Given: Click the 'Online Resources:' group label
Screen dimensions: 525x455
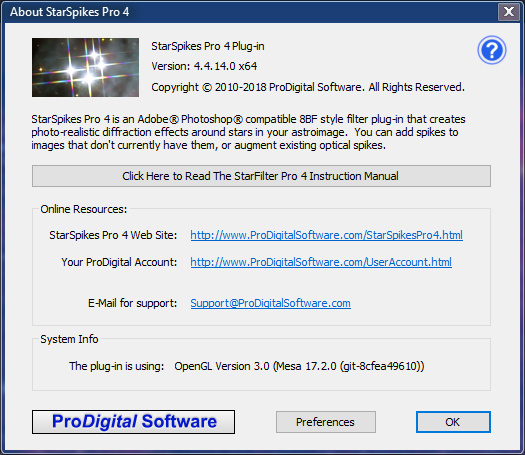Looking at the screenshot, I should point(84,209).
